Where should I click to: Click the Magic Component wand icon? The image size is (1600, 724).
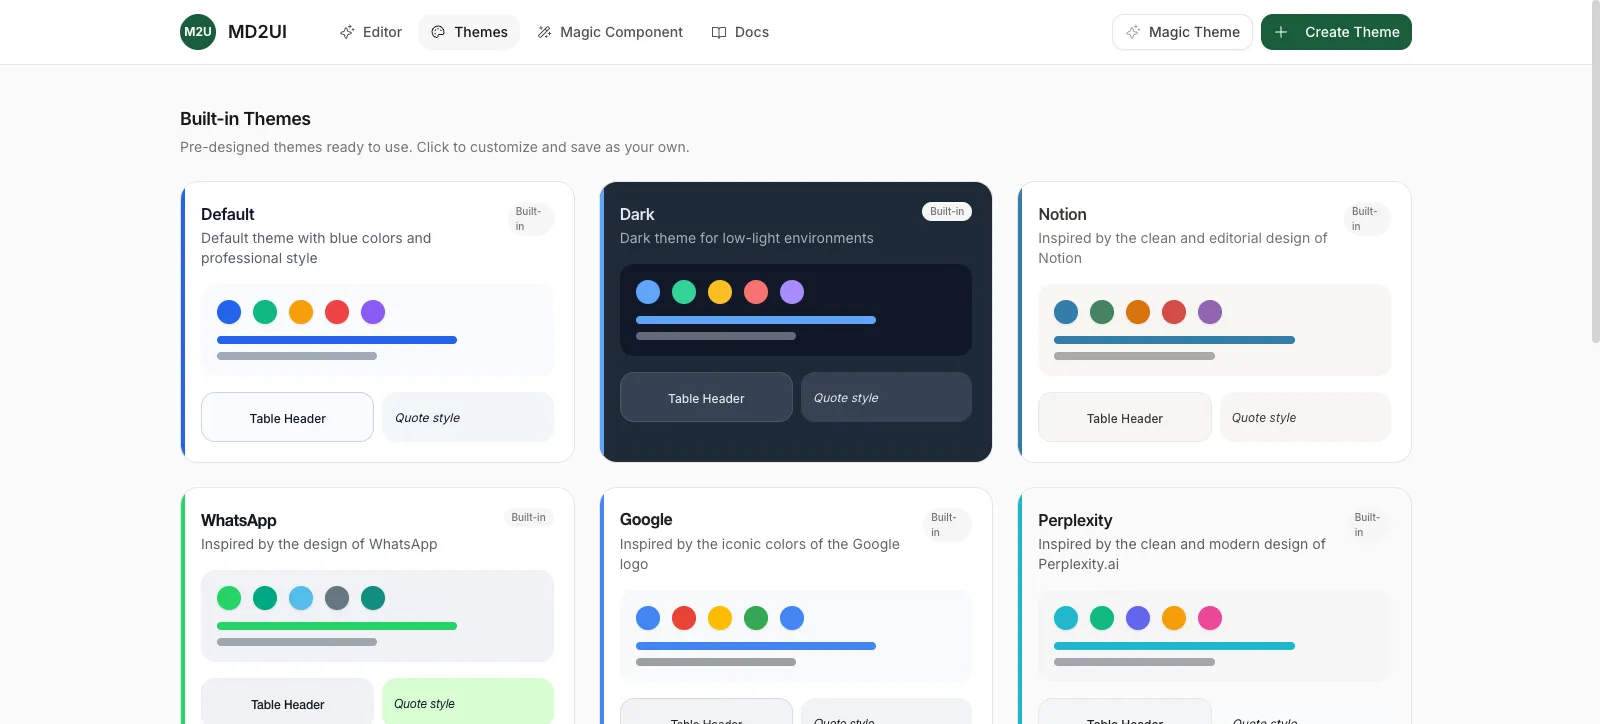coord(544,32)
